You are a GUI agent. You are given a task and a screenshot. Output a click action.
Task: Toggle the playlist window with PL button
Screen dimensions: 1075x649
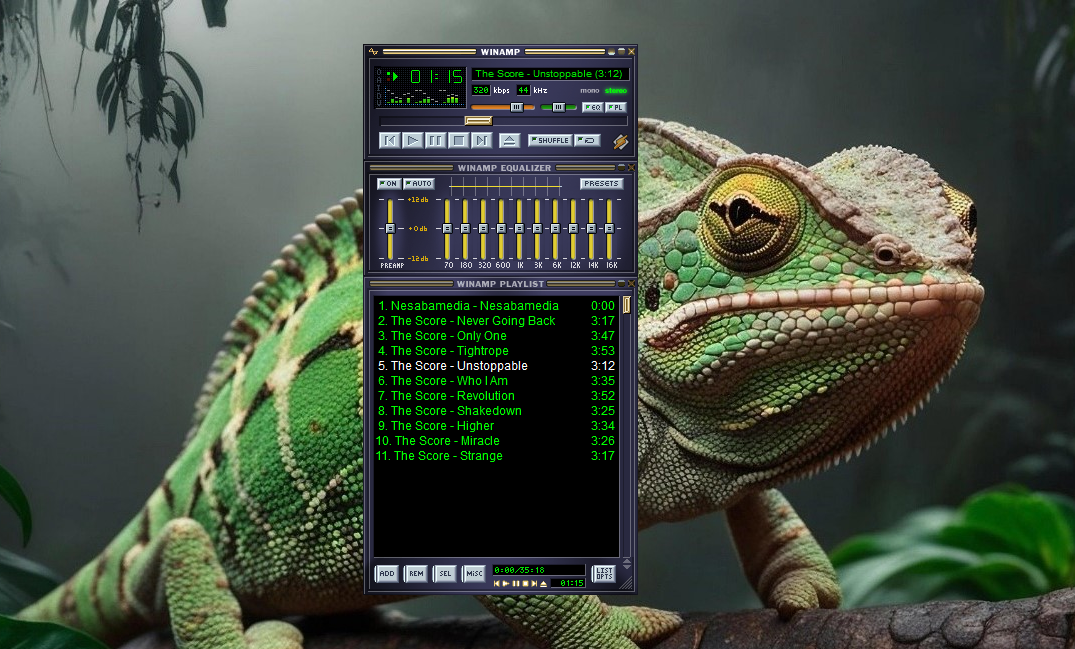click(616, 107)
